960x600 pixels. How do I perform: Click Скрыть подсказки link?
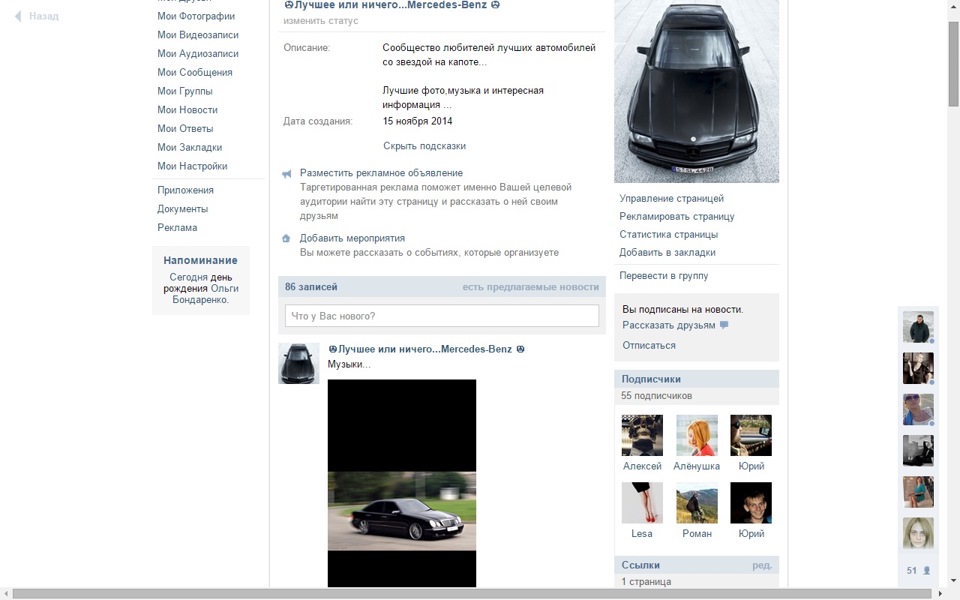click(x=424, y=146)
